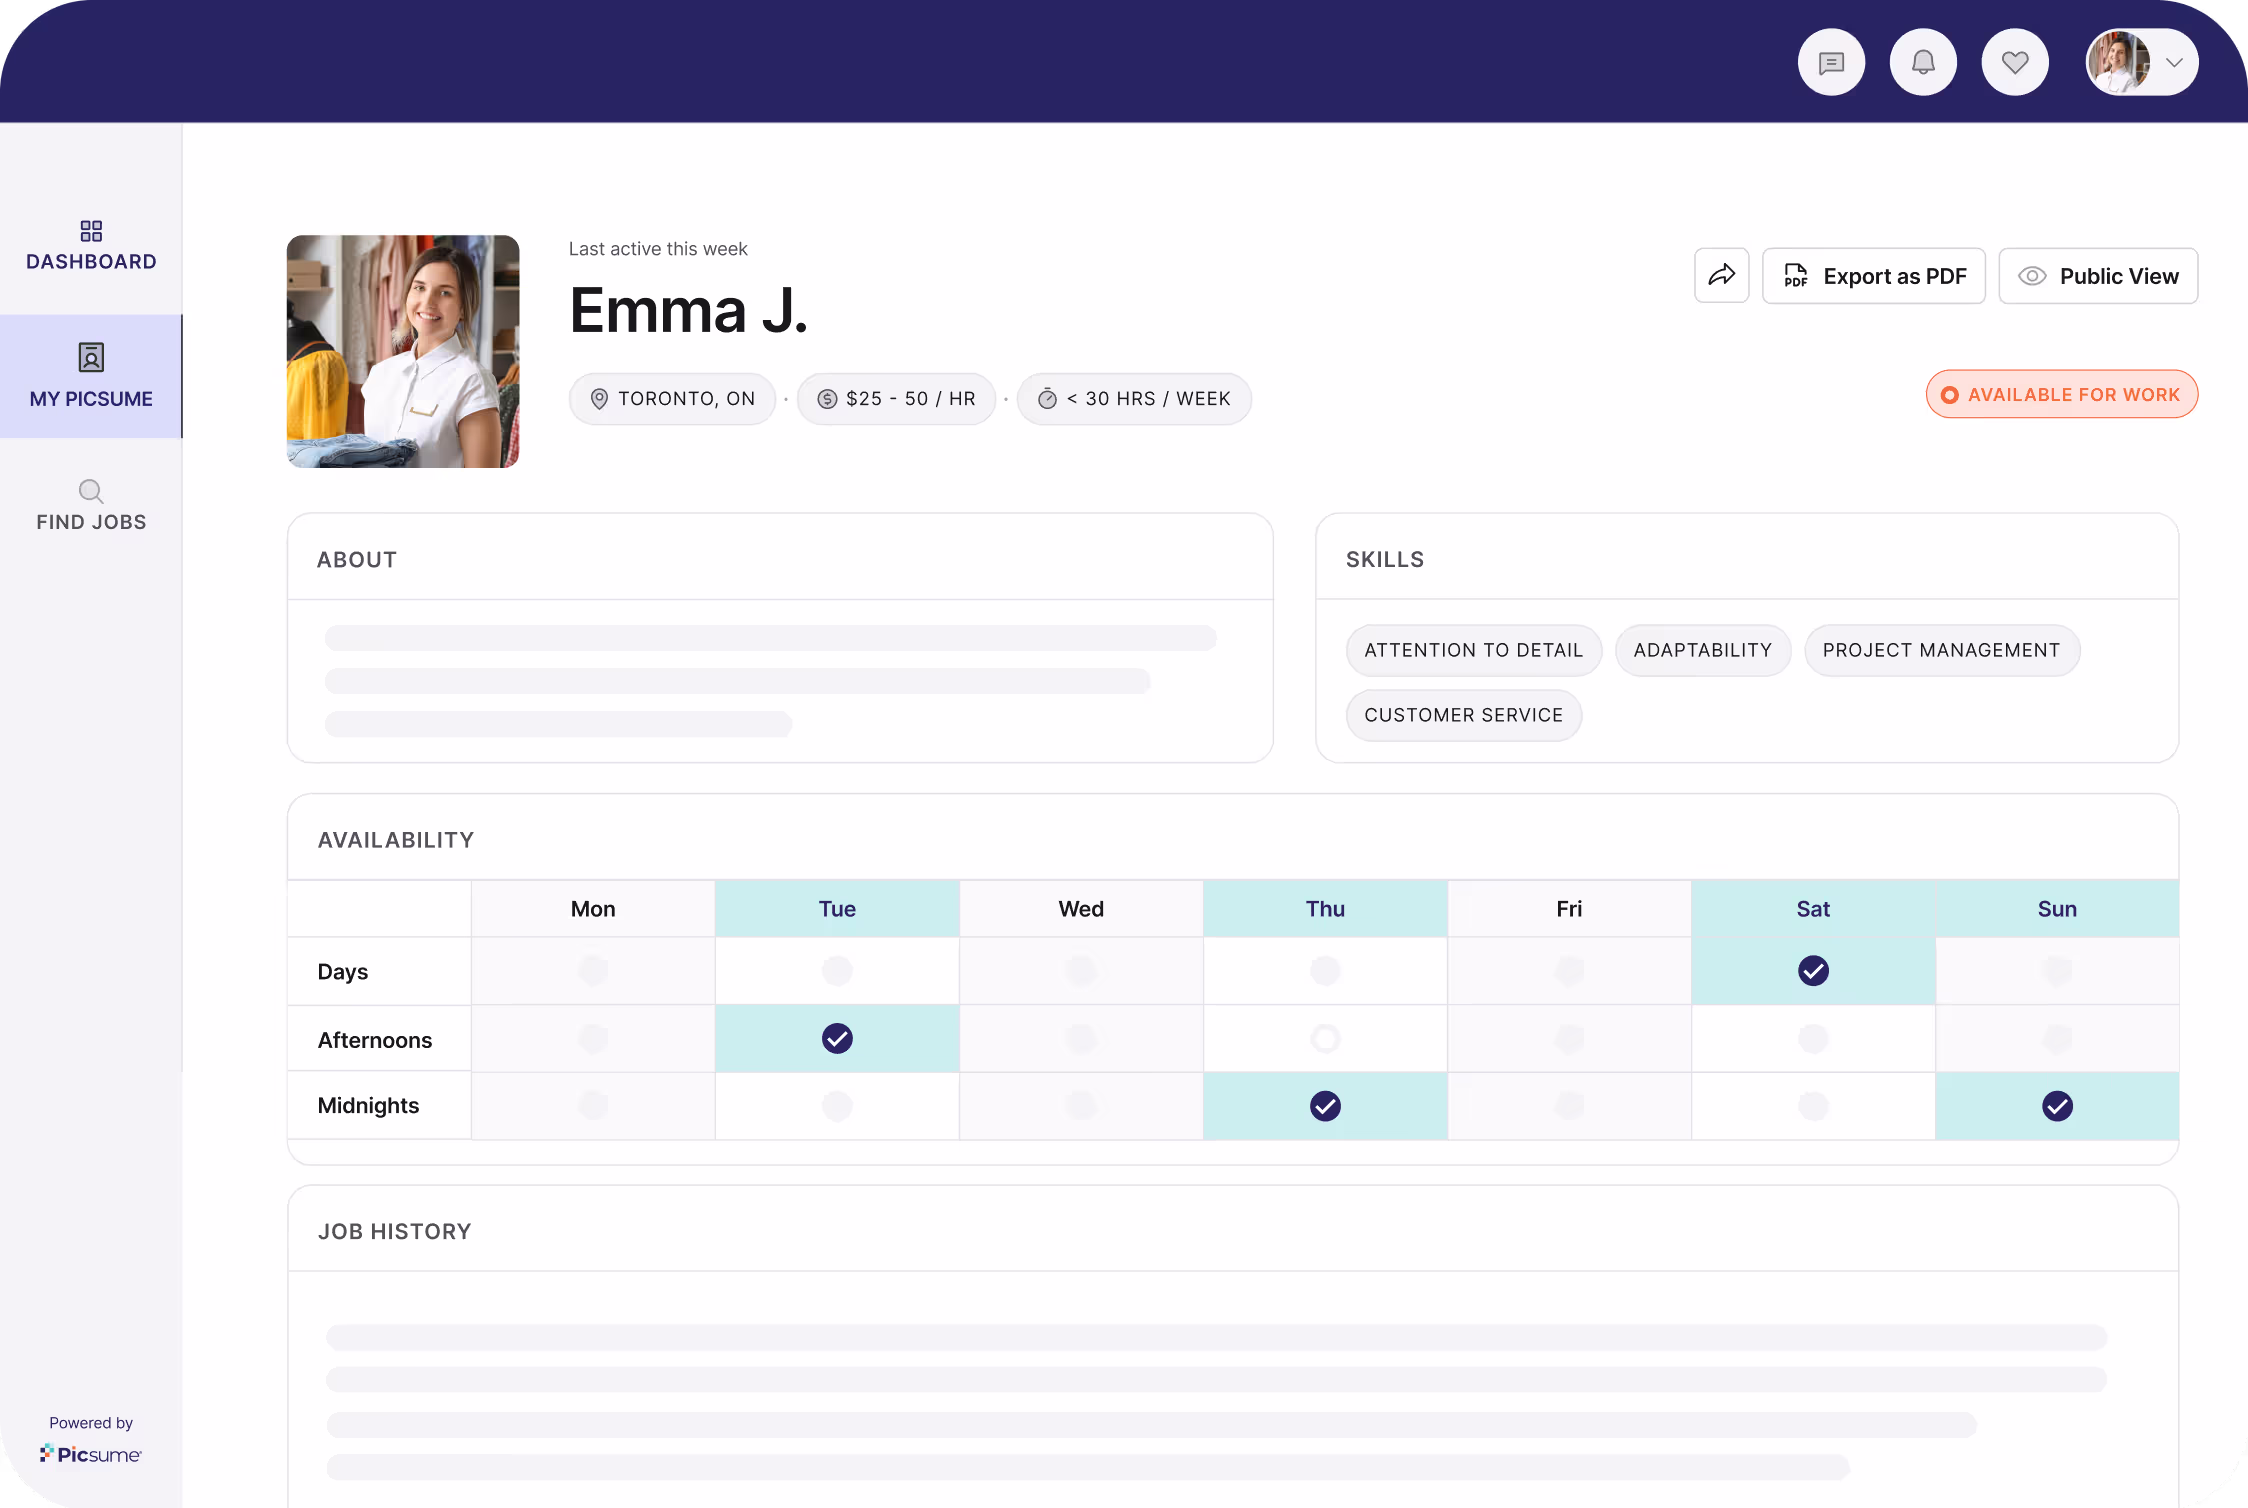Screen dimensions: 2248x1508
Task: Check Thursday Afternoons availability circle
Action: (1325, 1039)
